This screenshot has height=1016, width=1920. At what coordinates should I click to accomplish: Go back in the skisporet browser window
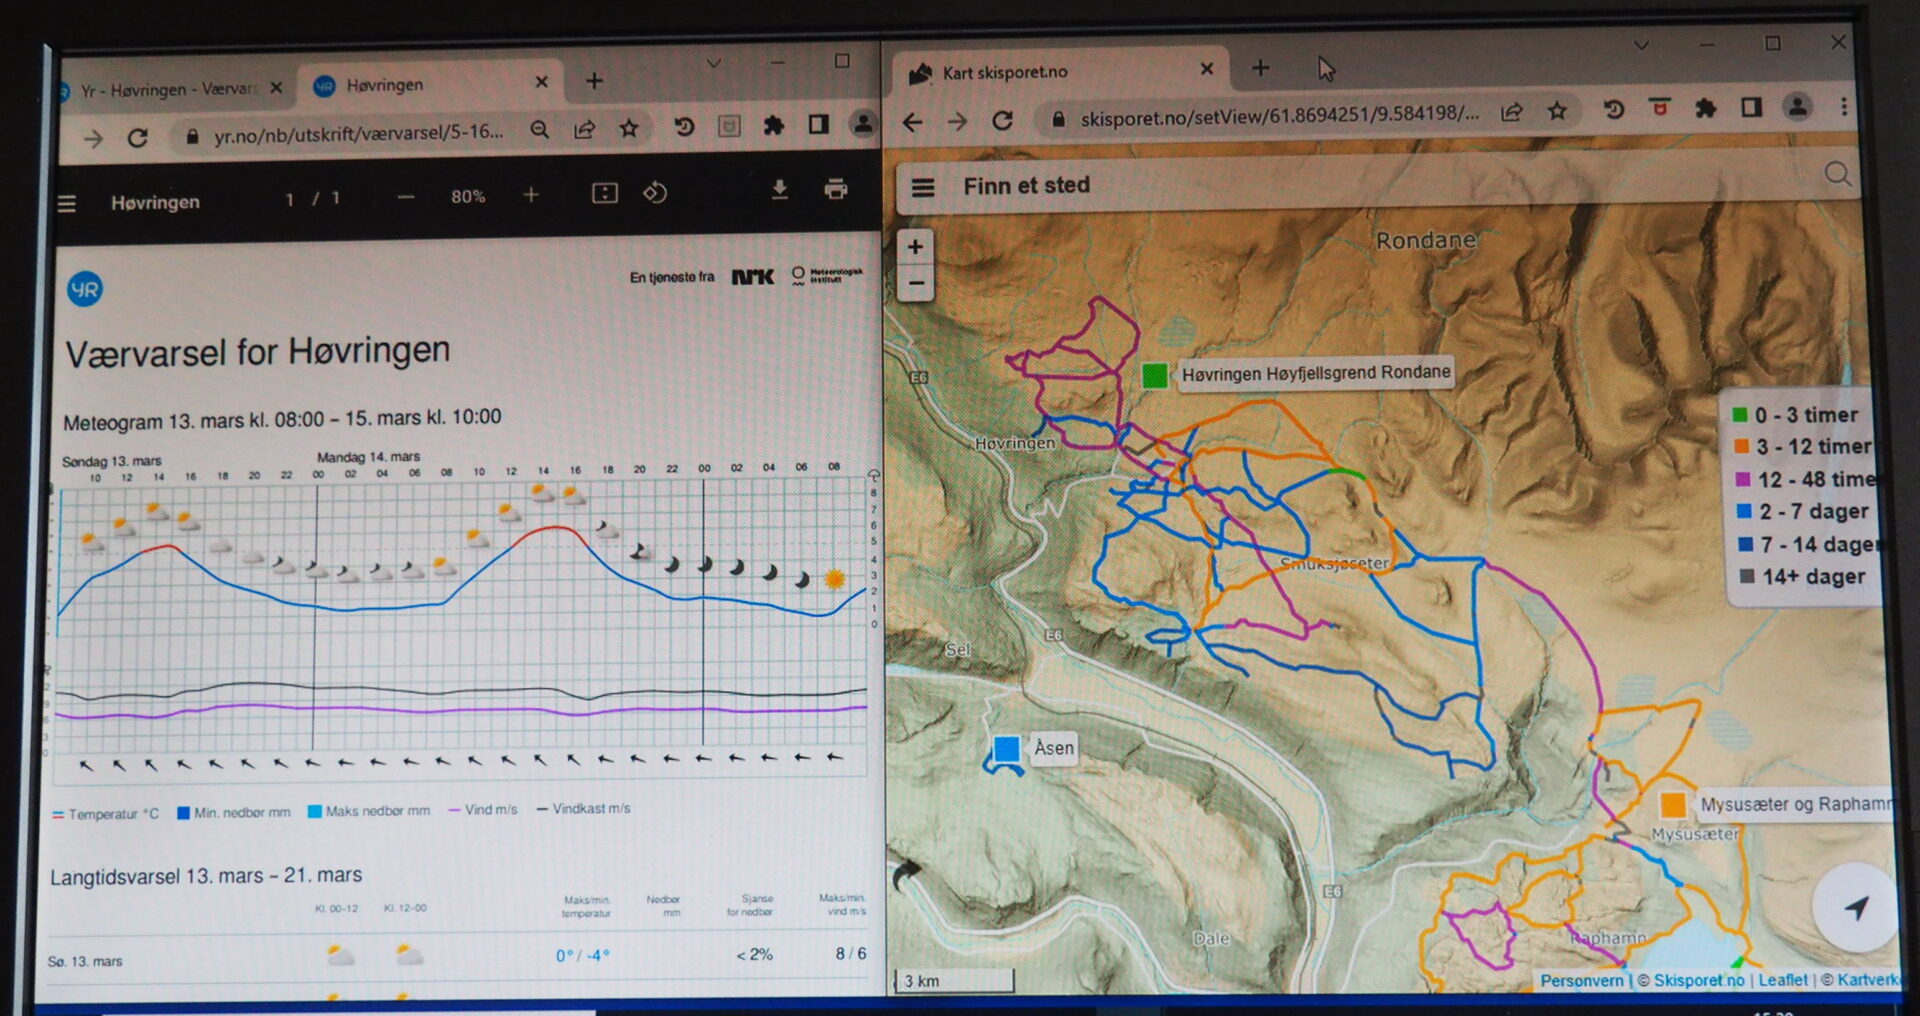pyautogui.click(x=912, y=122)
